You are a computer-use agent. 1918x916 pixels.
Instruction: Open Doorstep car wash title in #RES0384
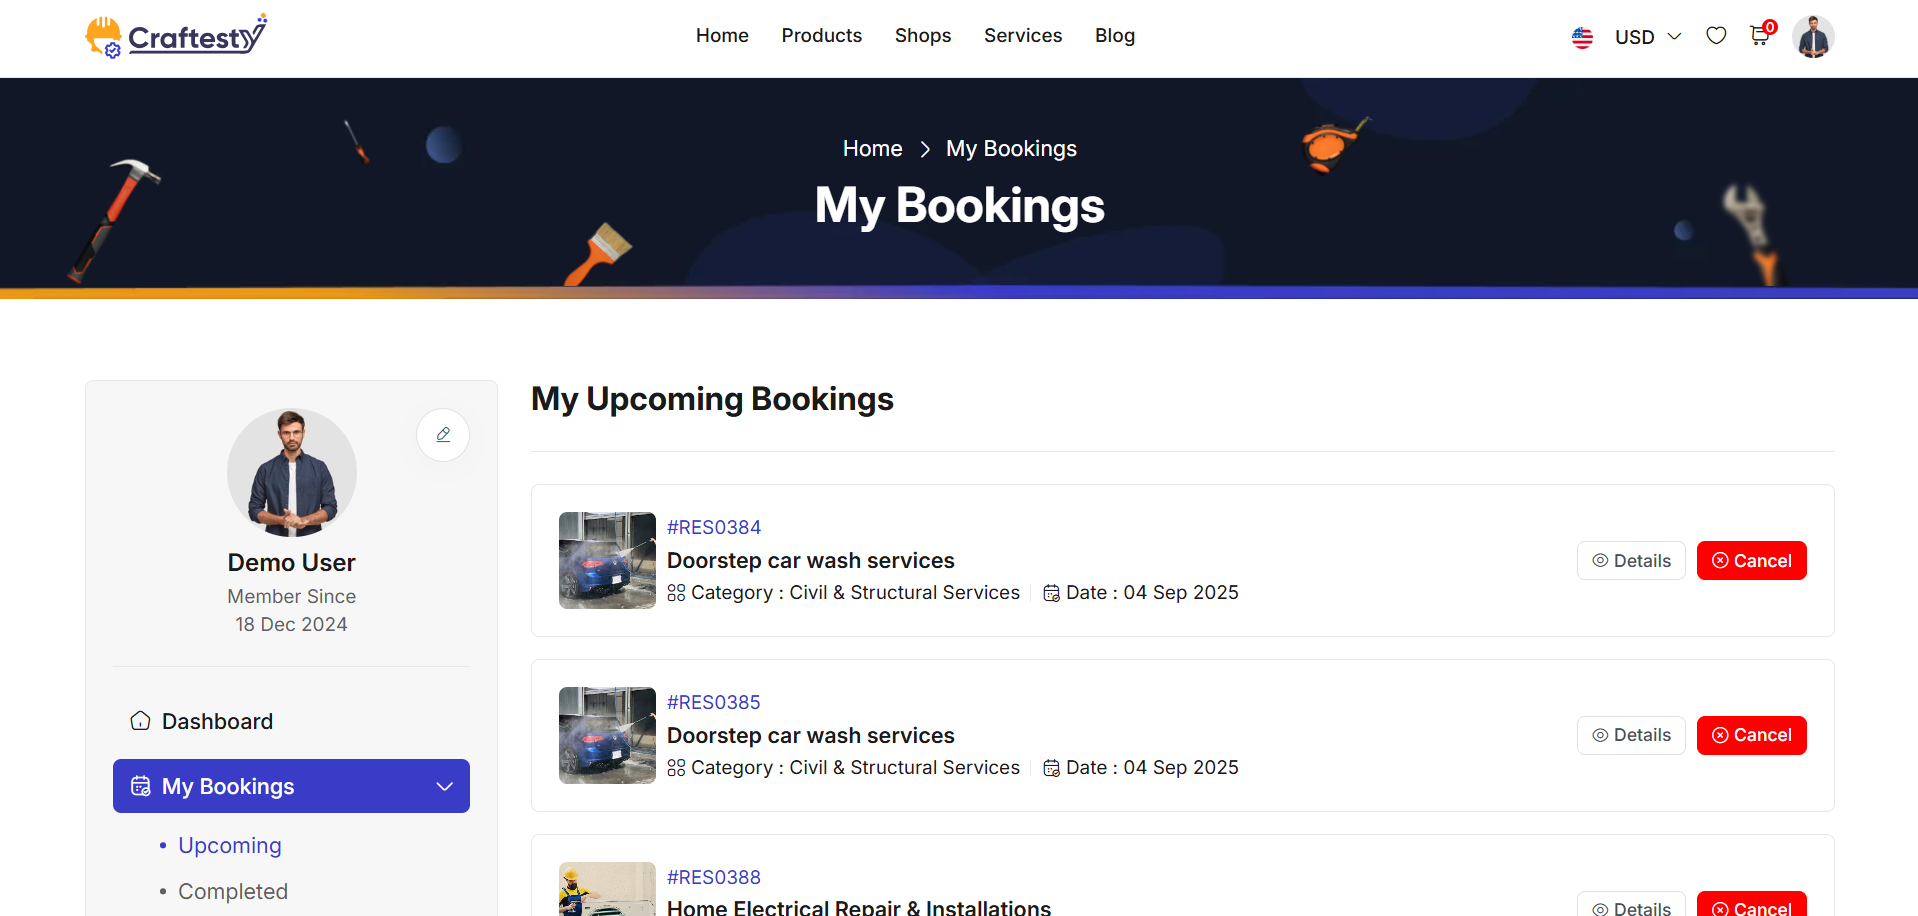point(811,561)
